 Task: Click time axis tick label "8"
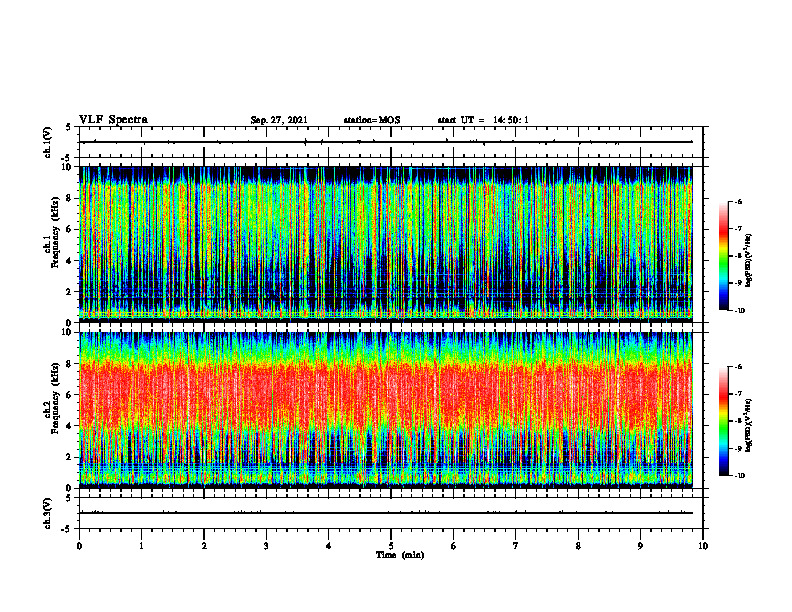(x=578, y=546)
